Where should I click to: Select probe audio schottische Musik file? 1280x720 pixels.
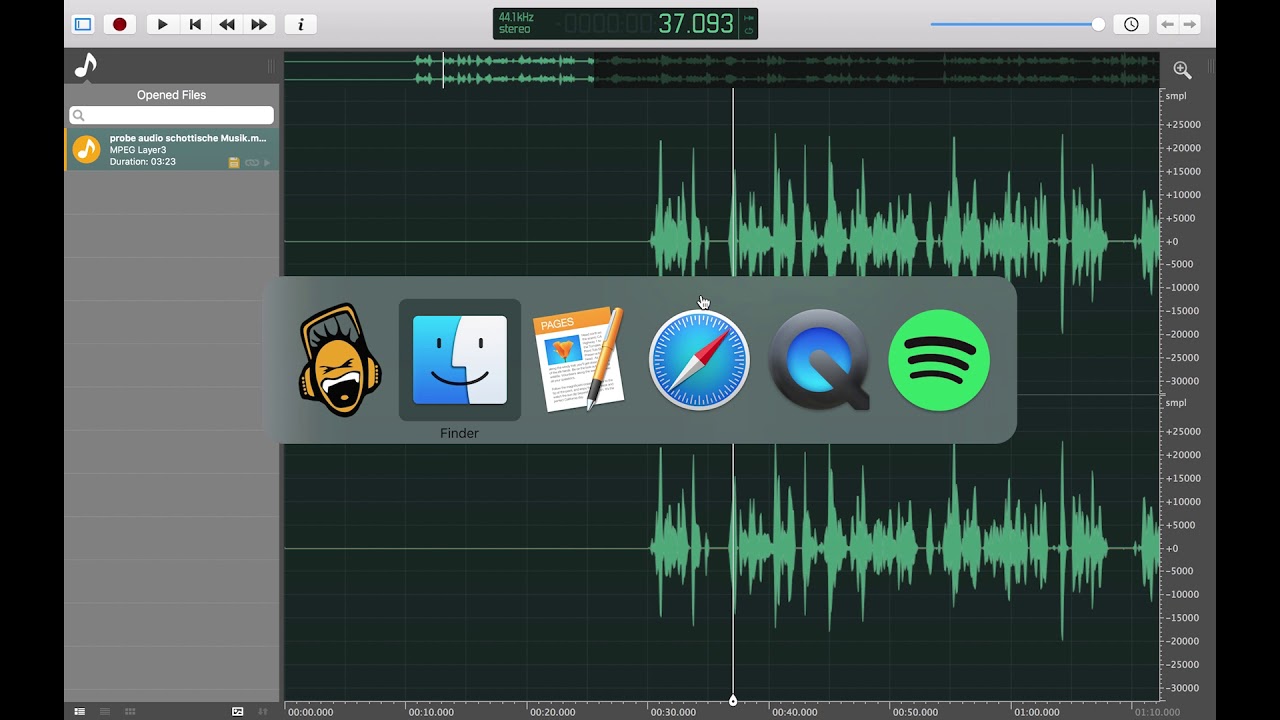(x=172, y=149)
